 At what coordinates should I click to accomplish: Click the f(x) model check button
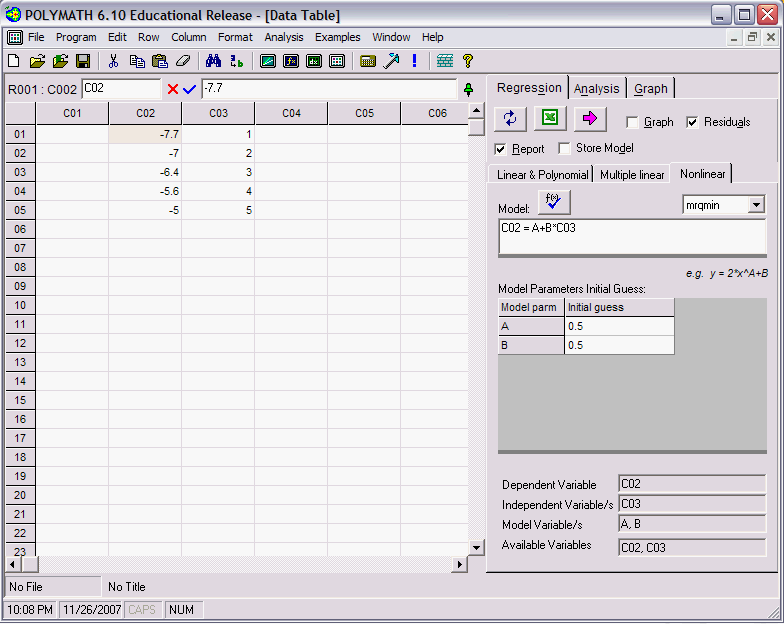(553, 203)
